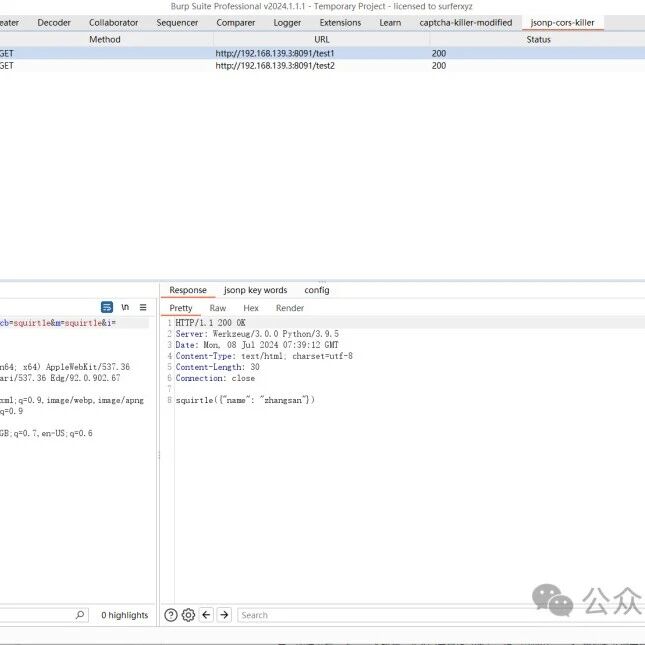Sort by the Method column header
645x645 pixels.
(105, 39)
